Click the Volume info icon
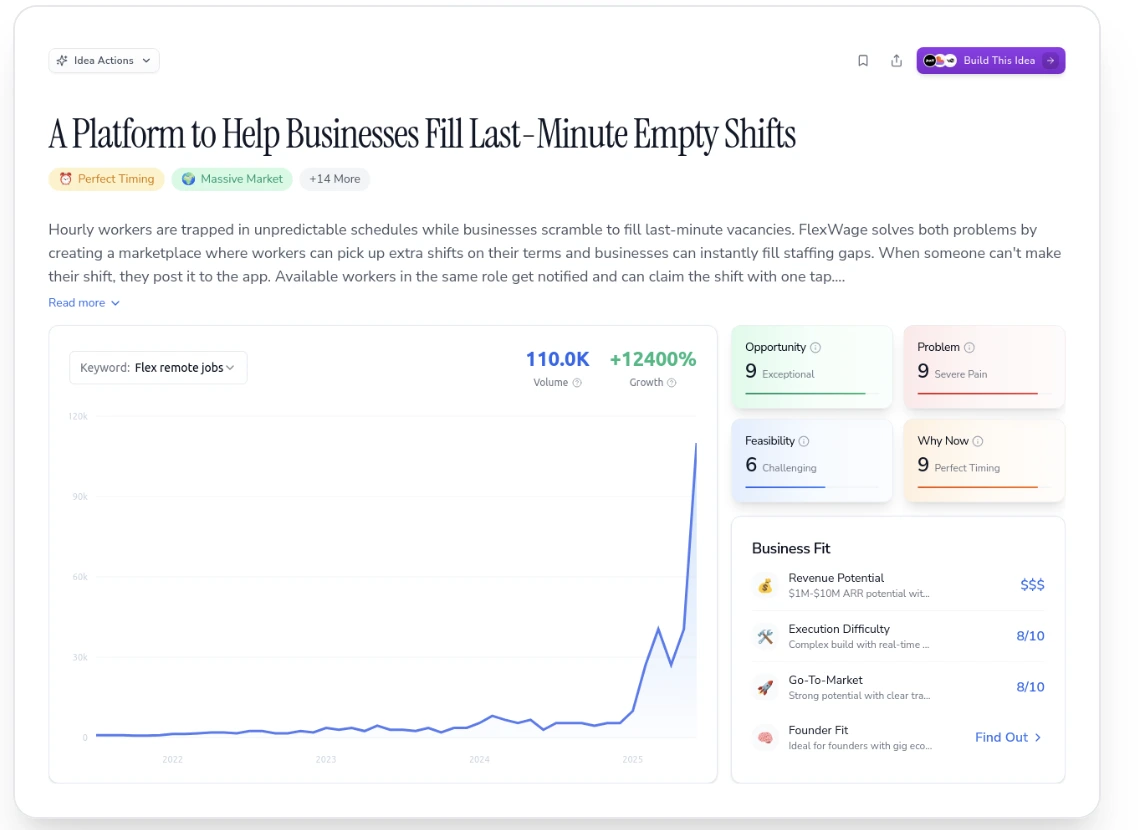 pos(577,383)
